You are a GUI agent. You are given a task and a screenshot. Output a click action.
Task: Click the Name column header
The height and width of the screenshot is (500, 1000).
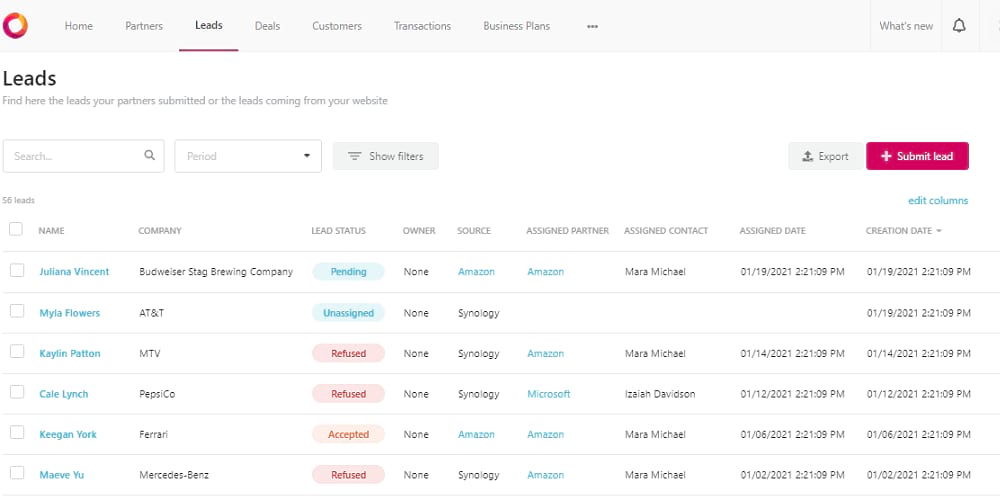click(51, 231)
